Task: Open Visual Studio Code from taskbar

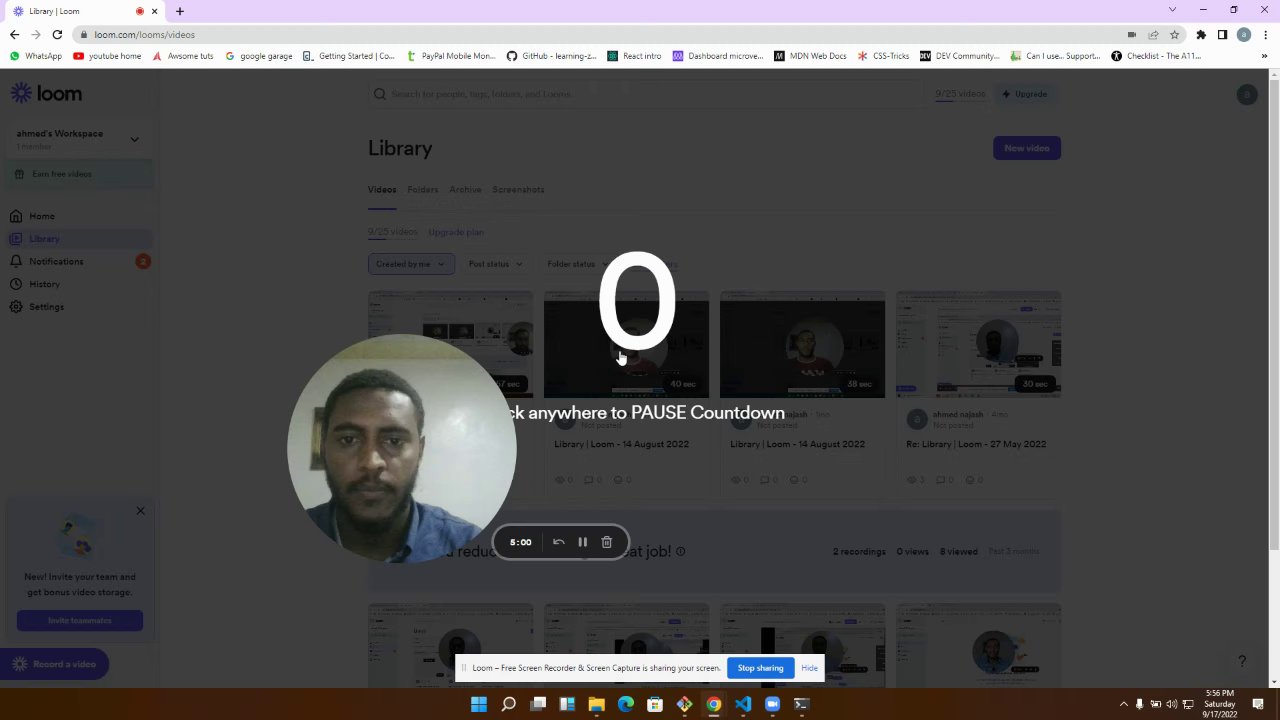Action: 743,704
